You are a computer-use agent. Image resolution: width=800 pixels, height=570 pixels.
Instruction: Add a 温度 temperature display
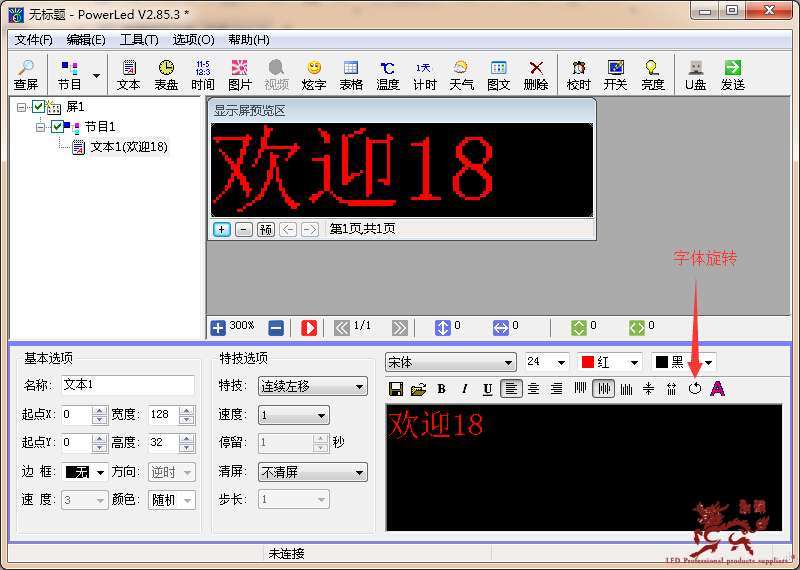(x=388, y=75)
